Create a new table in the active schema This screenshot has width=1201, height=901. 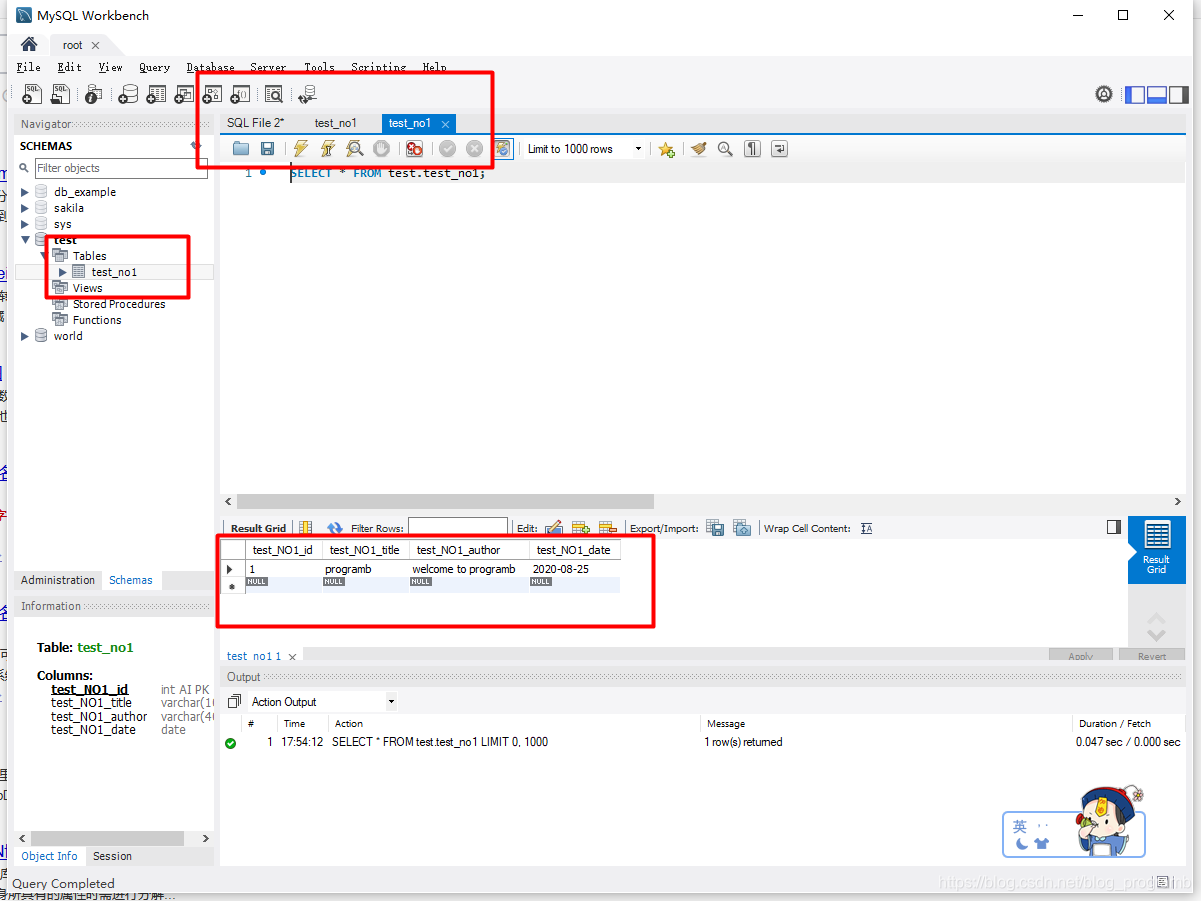click(158, 93)
